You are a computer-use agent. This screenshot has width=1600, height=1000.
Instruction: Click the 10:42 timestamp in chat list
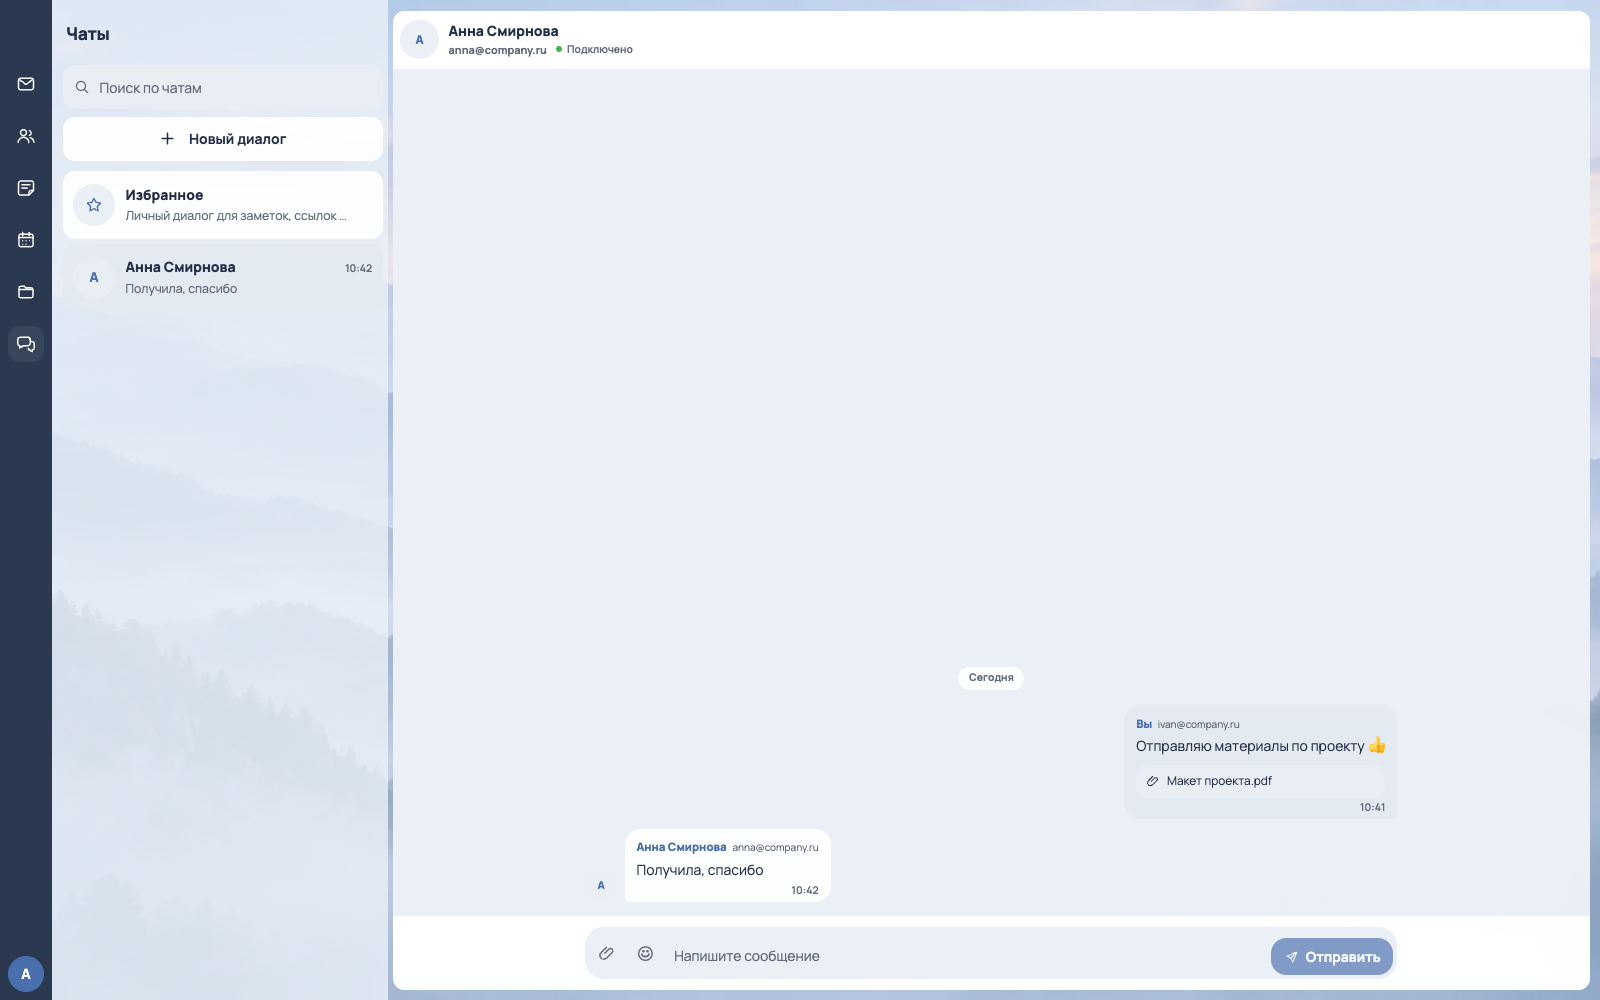pyautogui.click(x=358, y=268)
